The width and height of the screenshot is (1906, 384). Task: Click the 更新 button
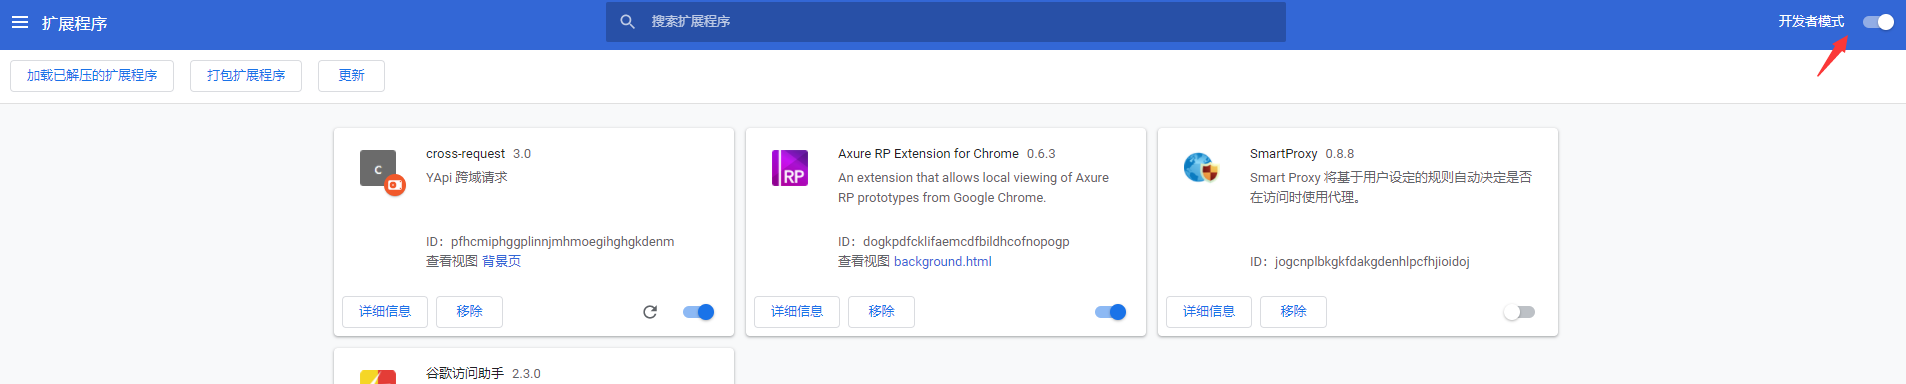351,76
